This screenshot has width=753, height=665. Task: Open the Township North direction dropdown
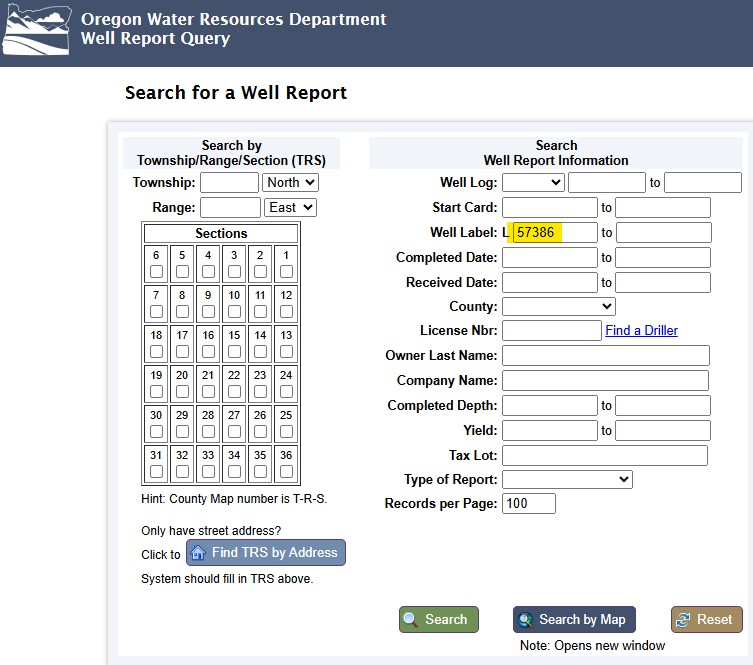(290, 182)
